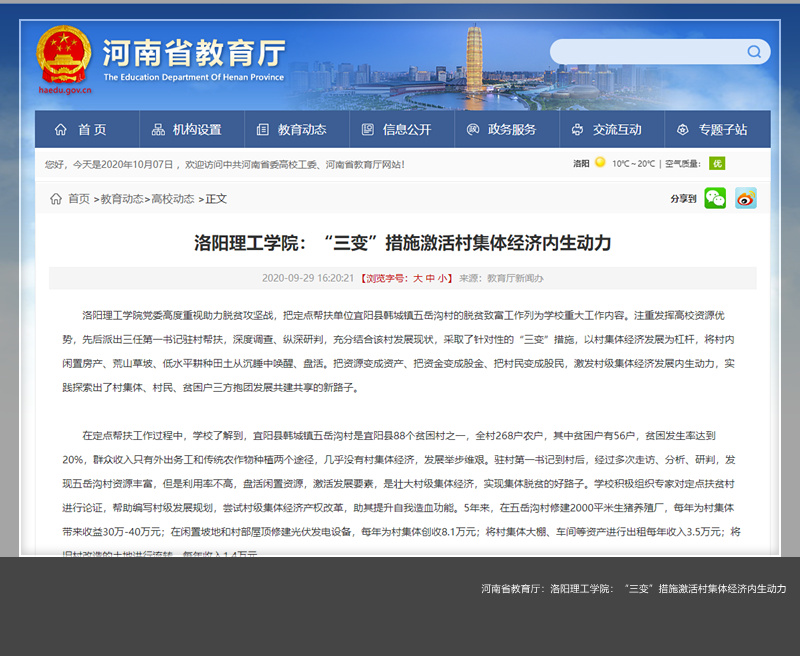
Task: Open 教育动态 navigation menu
Action: pos(291,130)
